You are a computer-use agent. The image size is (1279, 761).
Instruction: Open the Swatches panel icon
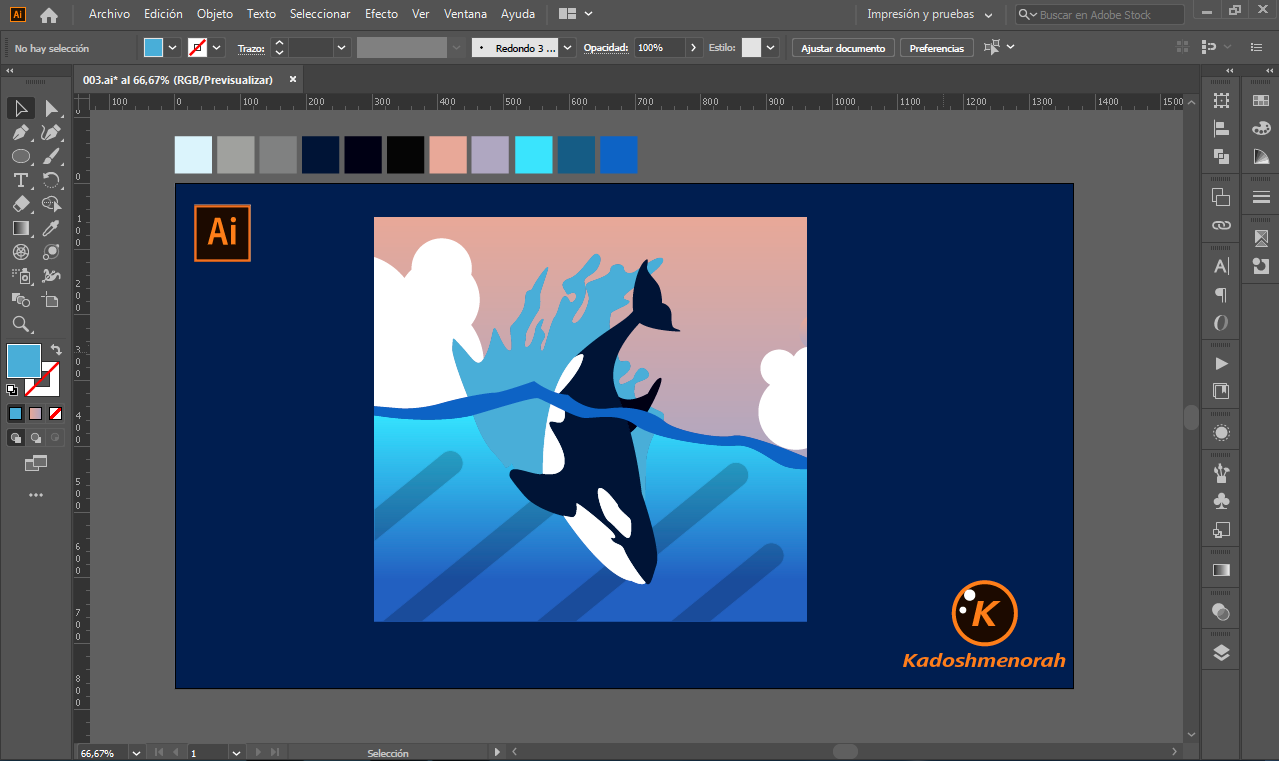click(x=1261, y=100)
